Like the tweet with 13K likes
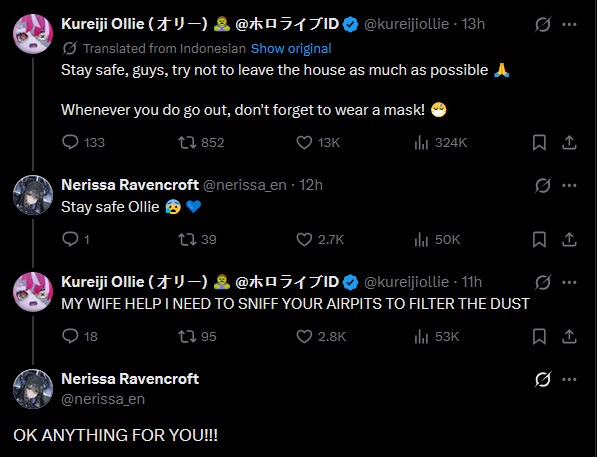Viewport: 597px width, 457px height. click(304, 142)
